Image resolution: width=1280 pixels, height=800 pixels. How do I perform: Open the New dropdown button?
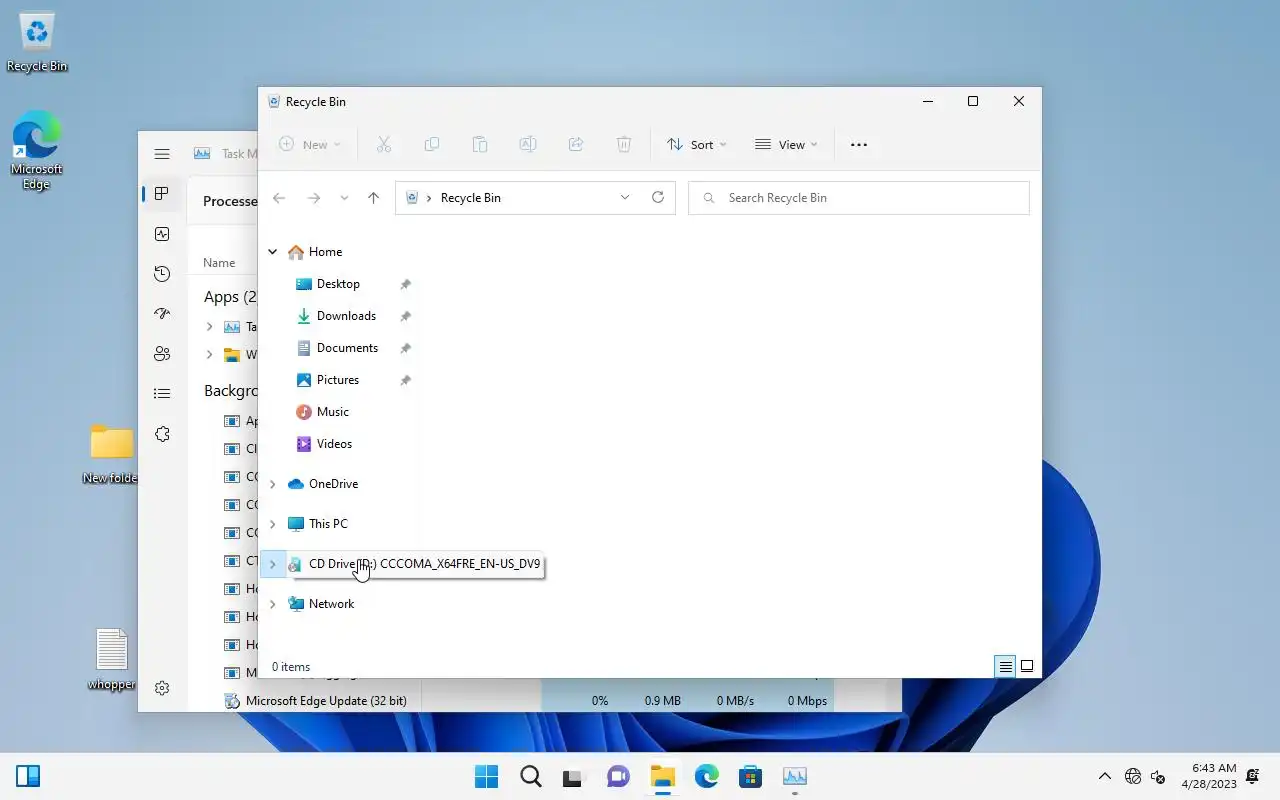310,145
